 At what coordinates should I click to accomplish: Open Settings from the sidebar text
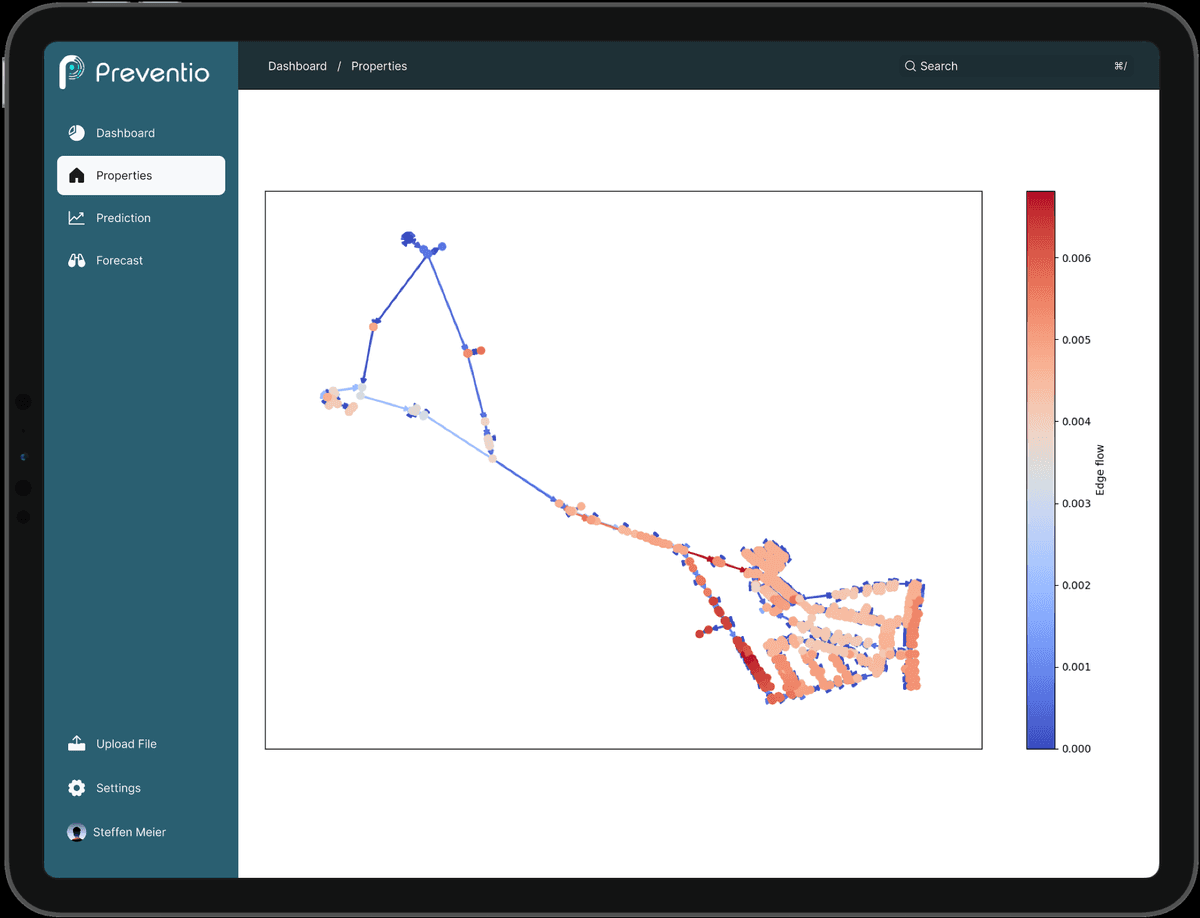pos(118,788)
